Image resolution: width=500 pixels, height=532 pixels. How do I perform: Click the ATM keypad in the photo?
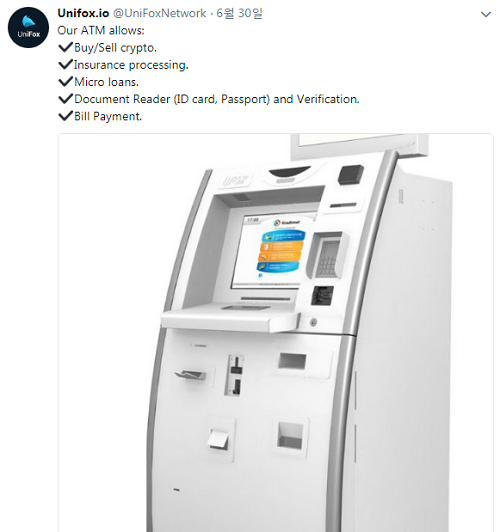coord(327,256)
